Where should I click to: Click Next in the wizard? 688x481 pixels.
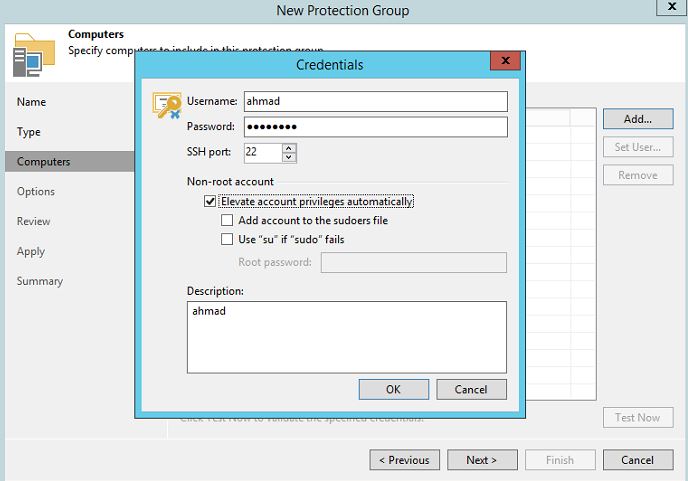point(480,460)
